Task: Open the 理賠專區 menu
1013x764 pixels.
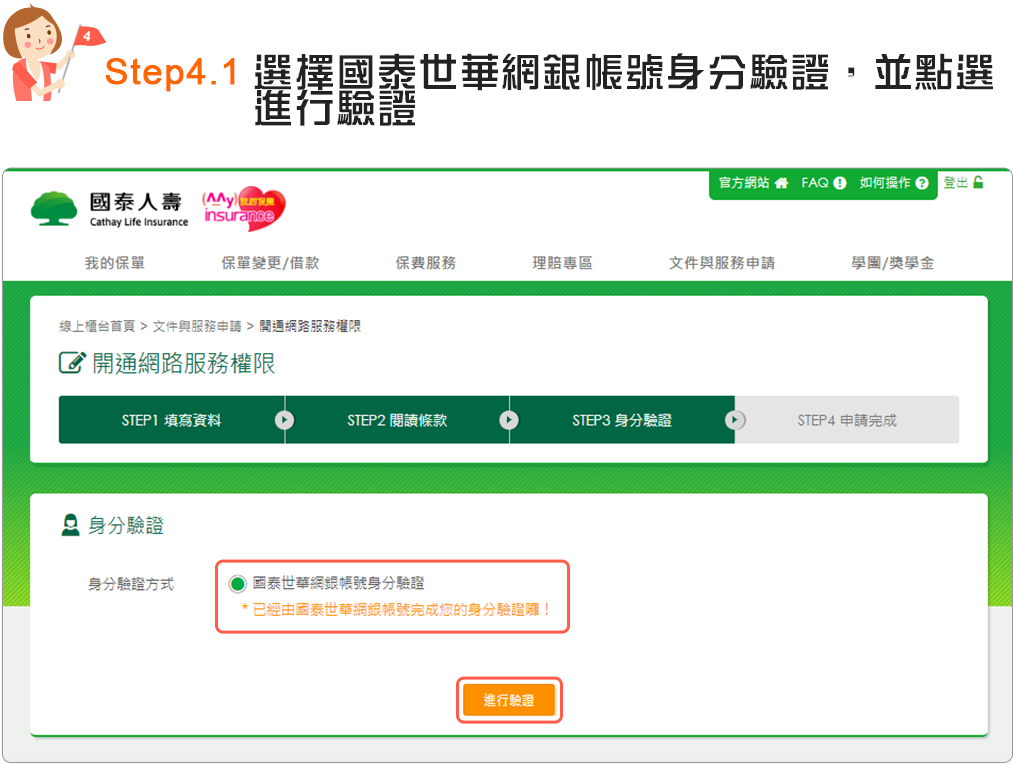Action: click(x=562, y=263)
